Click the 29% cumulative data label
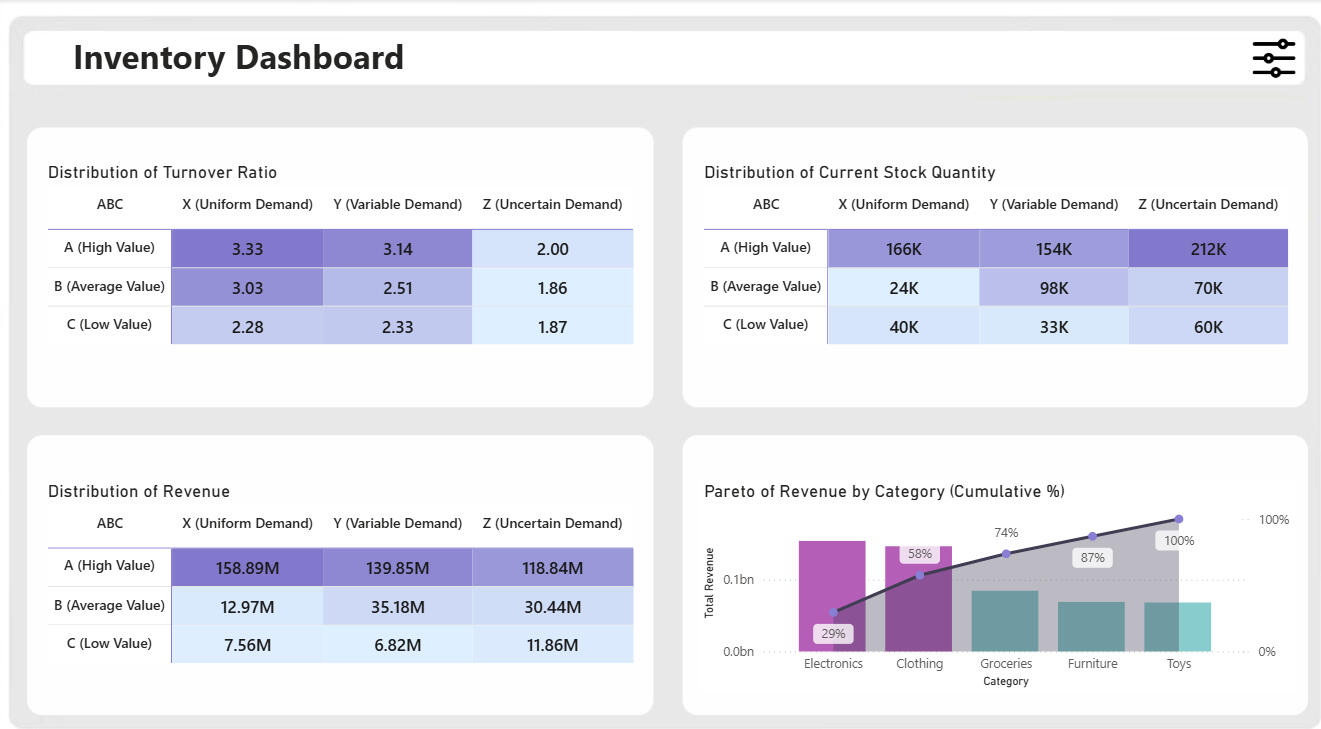 coord(833,633)
